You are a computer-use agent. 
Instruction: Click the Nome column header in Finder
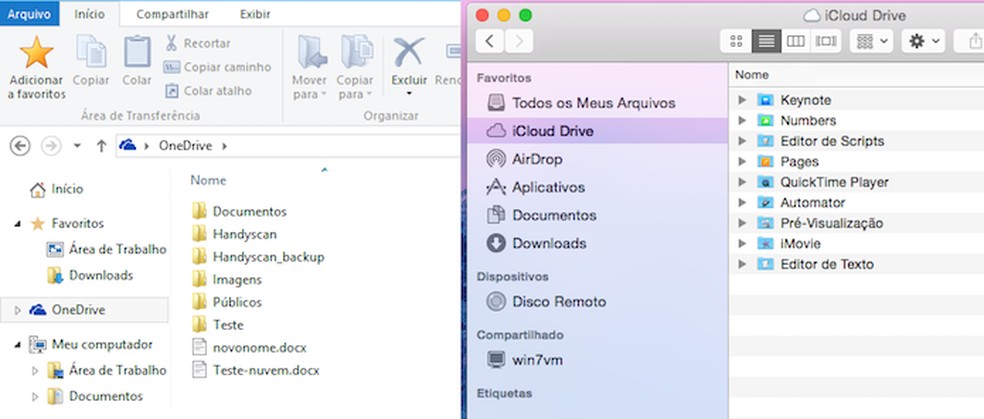point(752,75)
